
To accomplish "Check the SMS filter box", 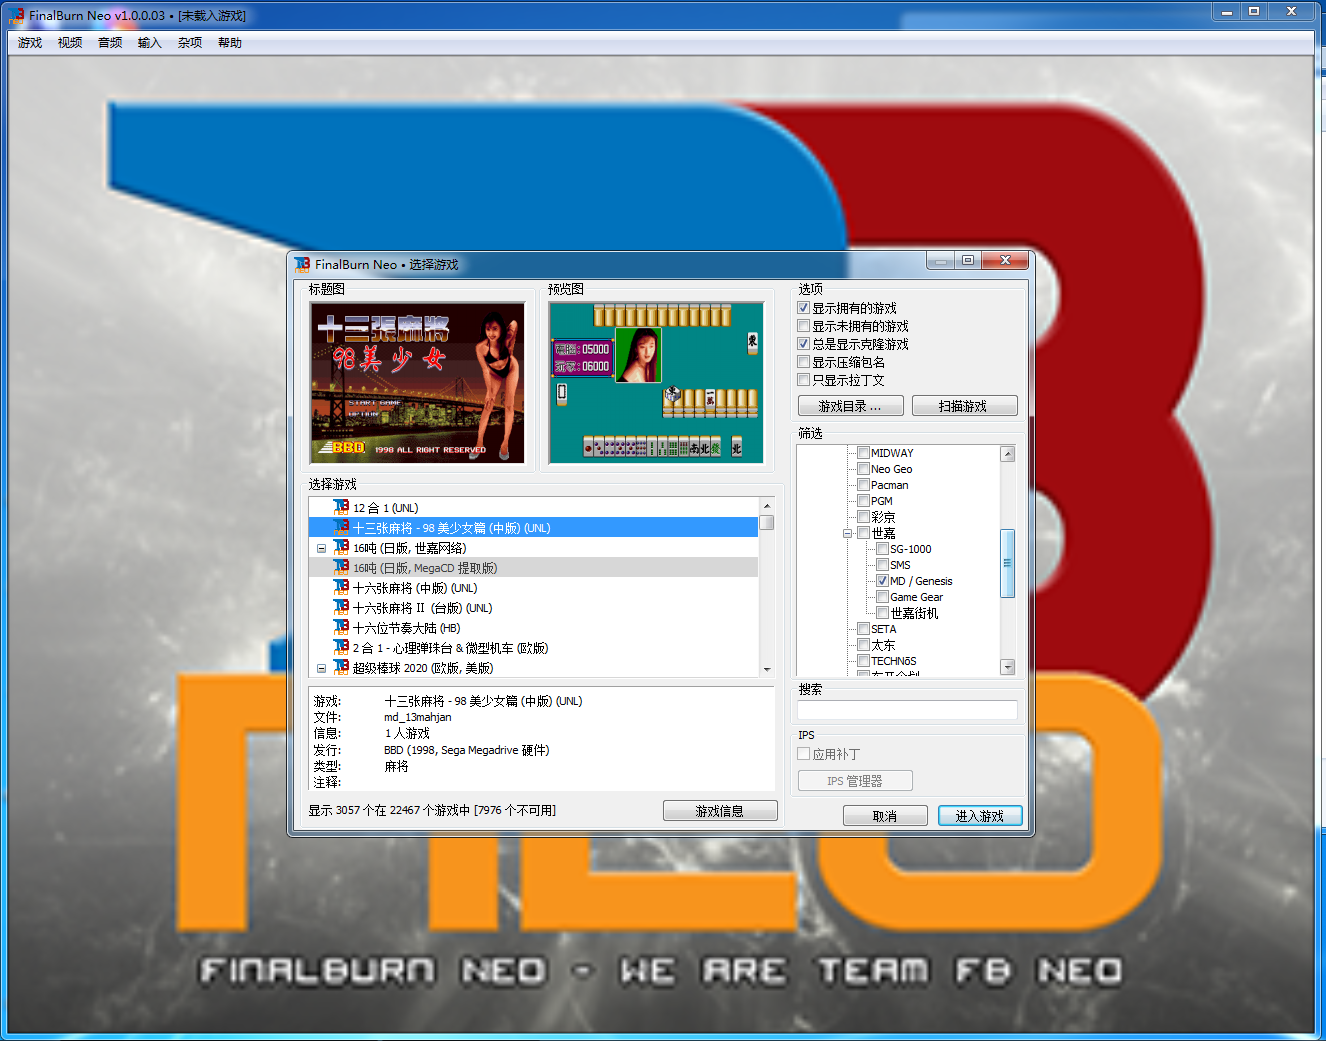I will click(x=882, y=565).
